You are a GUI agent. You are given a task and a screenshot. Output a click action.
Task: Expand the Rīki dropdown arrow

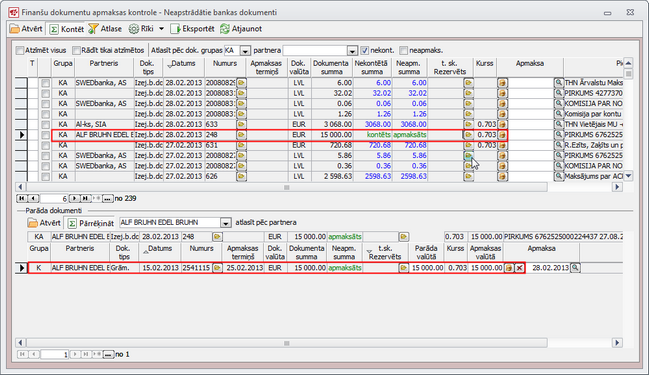point(161,29)
